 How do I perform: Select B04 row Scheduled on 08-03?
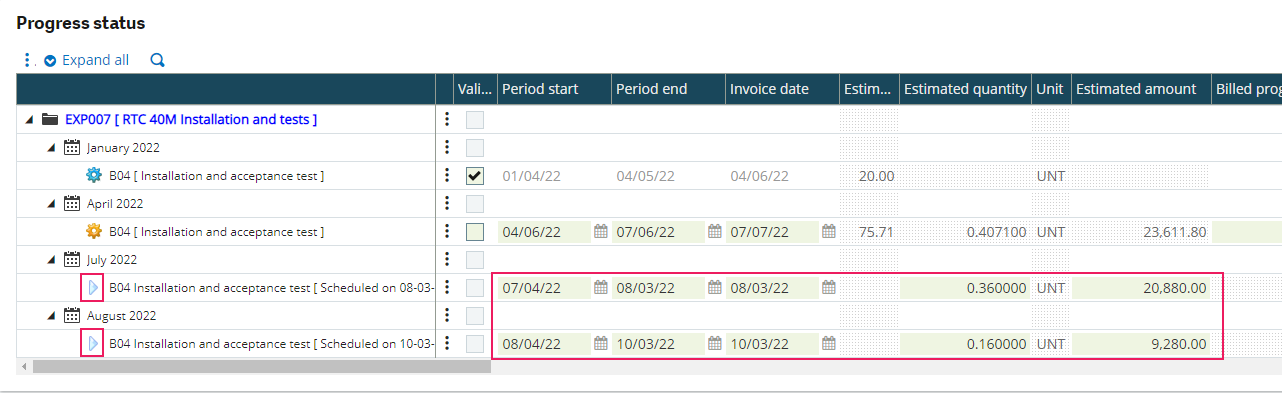[x=272, y=288]
